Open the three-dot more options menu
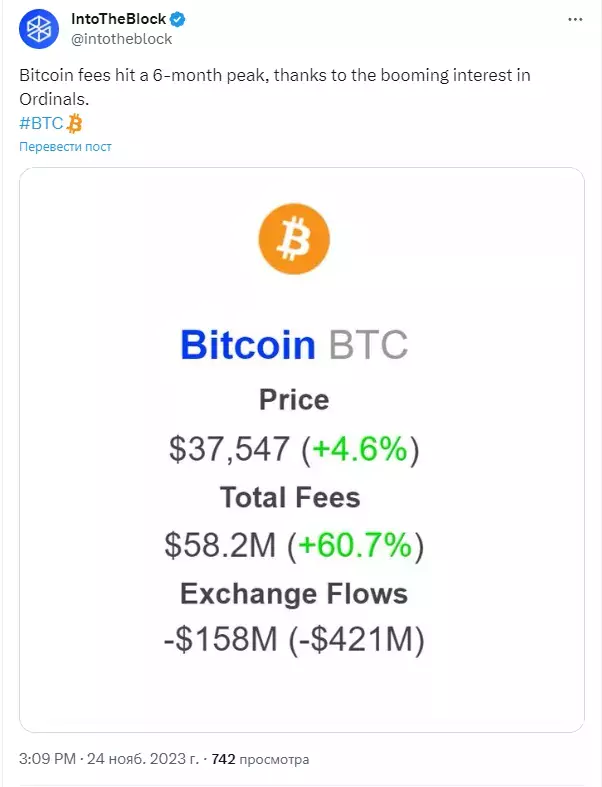Image resolution: width=602 pixels, height=787 pixels. (x=575, y=20)
